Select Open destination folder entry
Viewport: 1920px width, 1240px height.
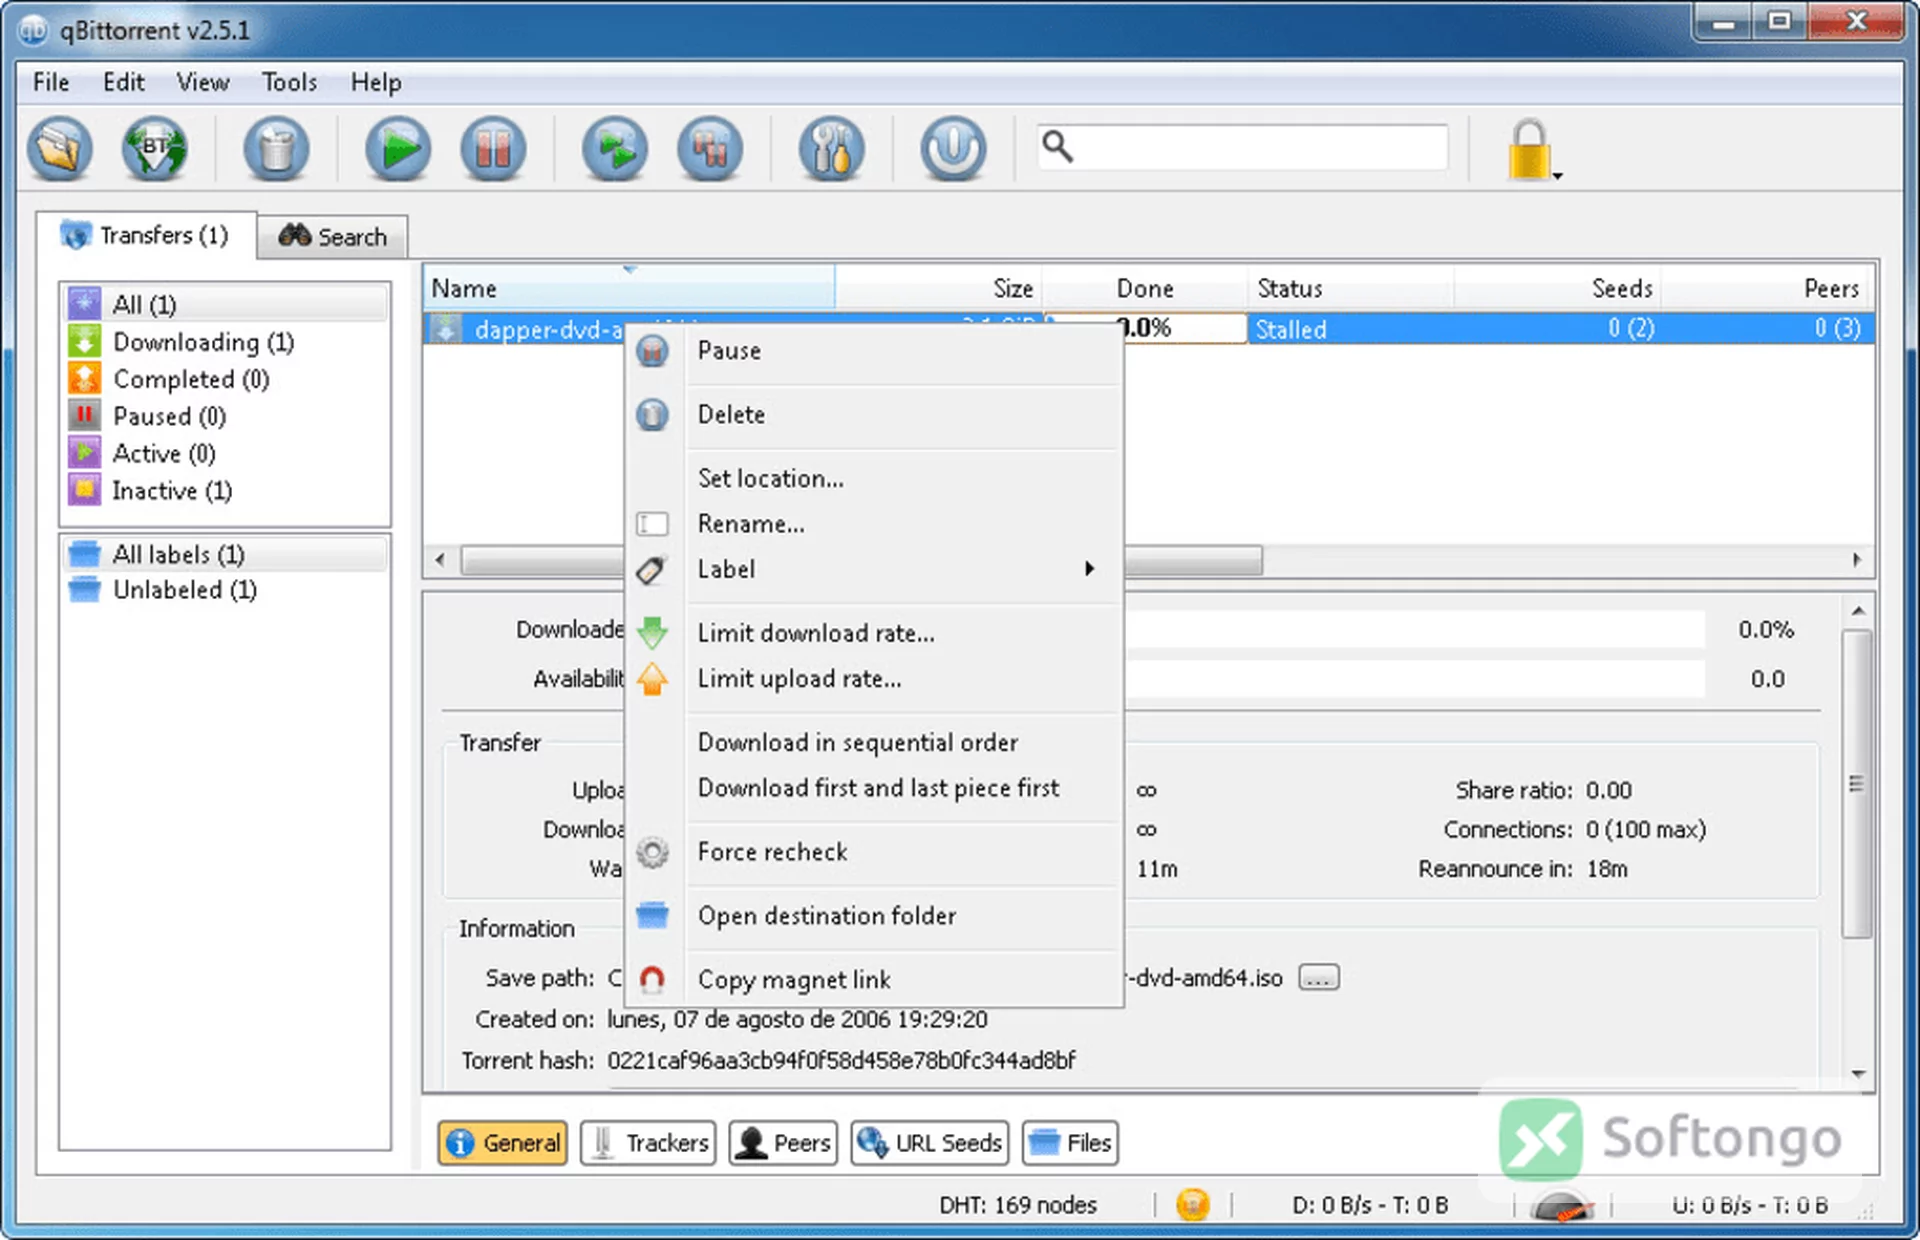874,915
